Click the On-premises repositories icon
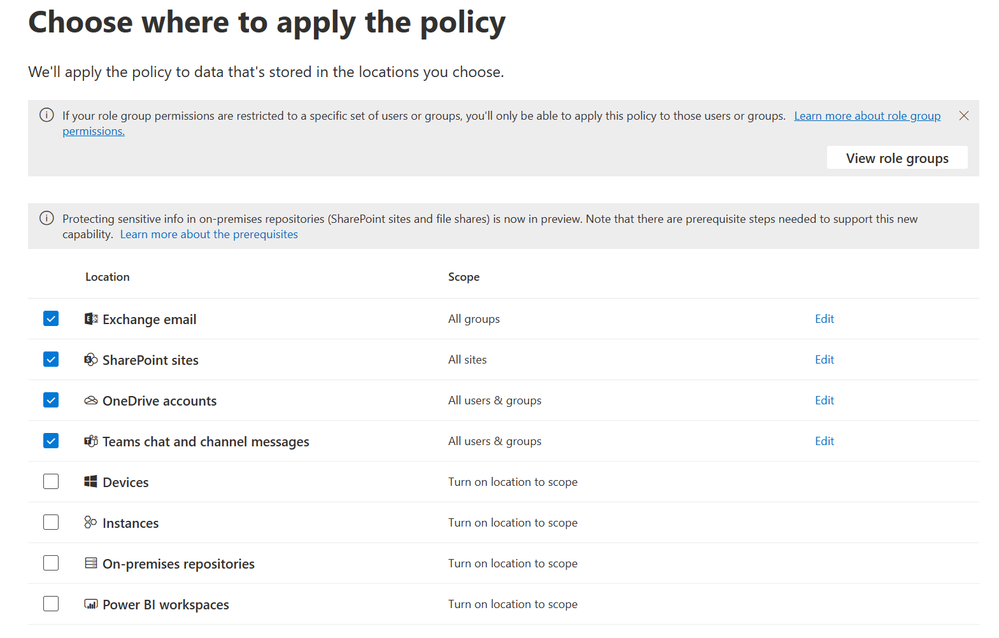The width and height of the screenshot is (999, 638). point(91,564)
